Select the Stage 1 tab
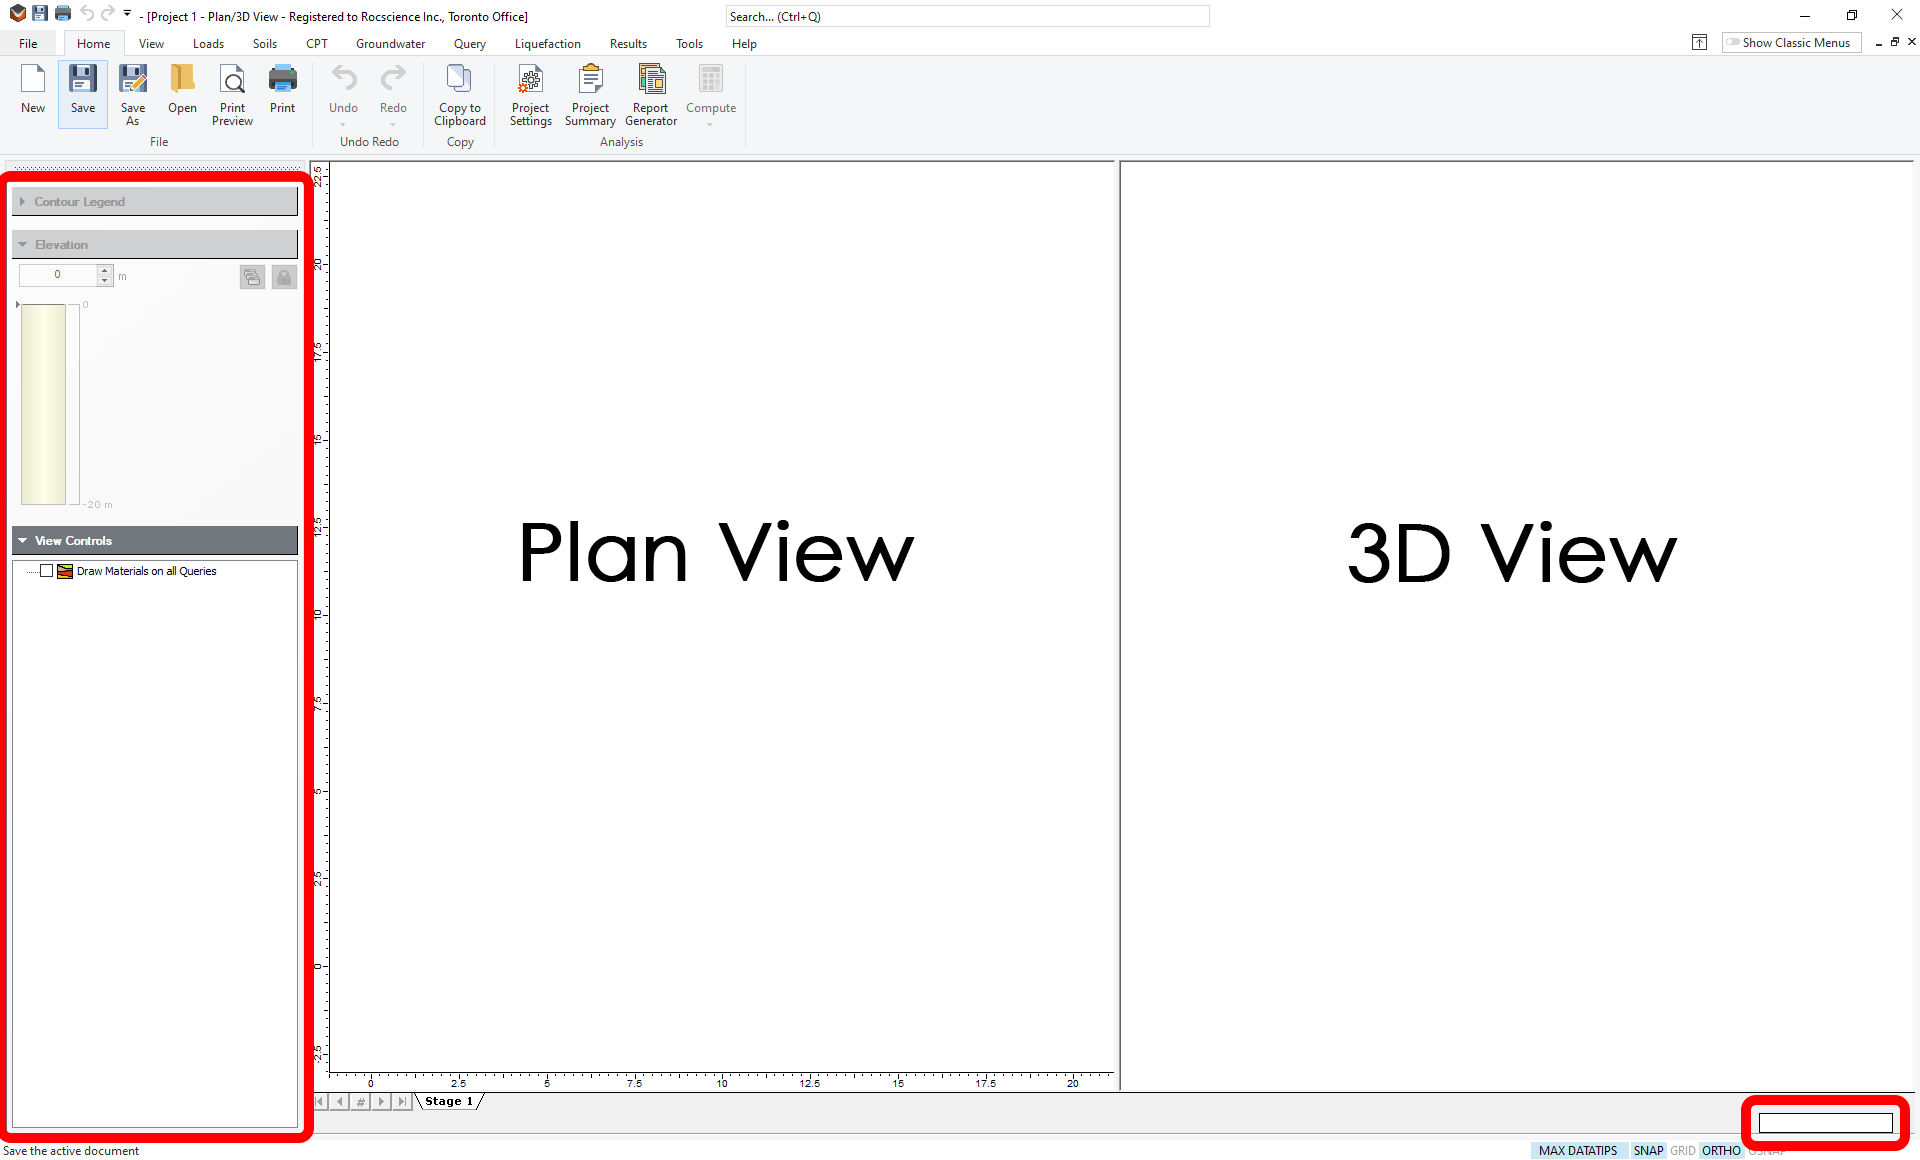Image resolution: width=1920 pixels, height=1160 pixels. 448,1101
